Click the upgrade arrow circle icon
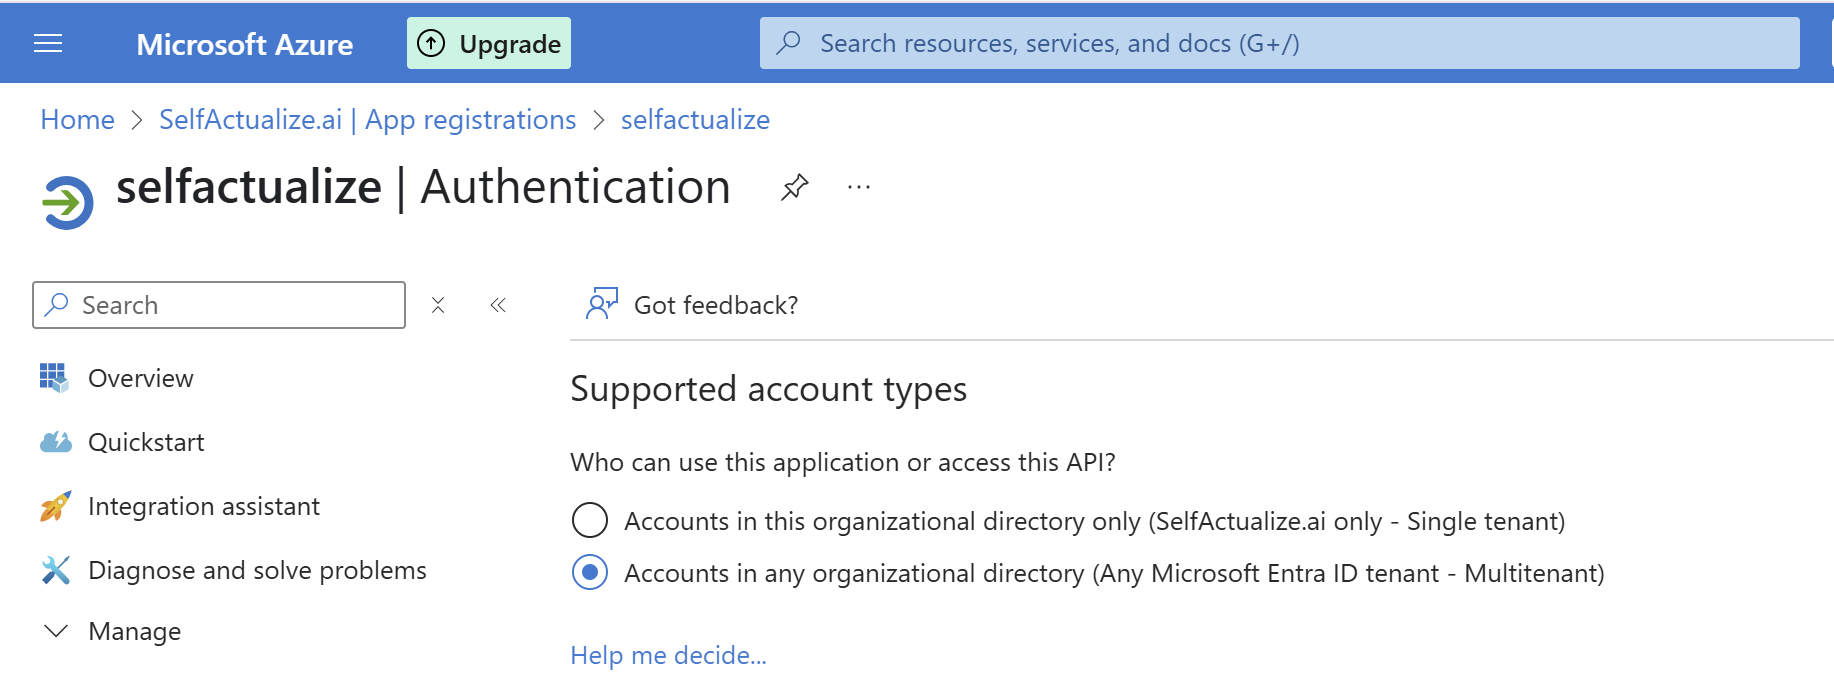The width and height of the screenshot is (1834, 682). point(431,43)
